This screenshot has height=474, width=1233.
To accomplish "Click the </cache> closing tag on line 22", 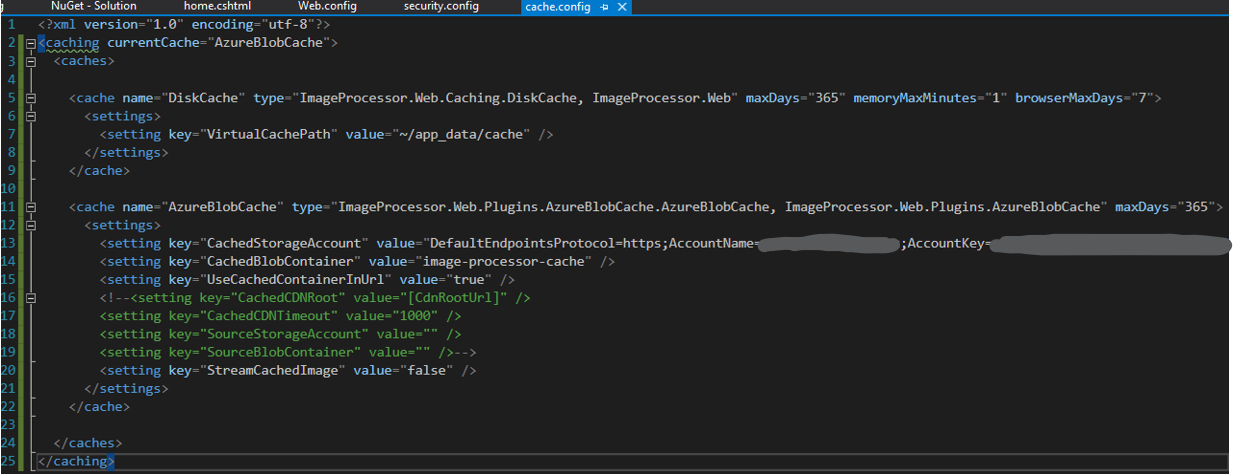I will (99, 407).
